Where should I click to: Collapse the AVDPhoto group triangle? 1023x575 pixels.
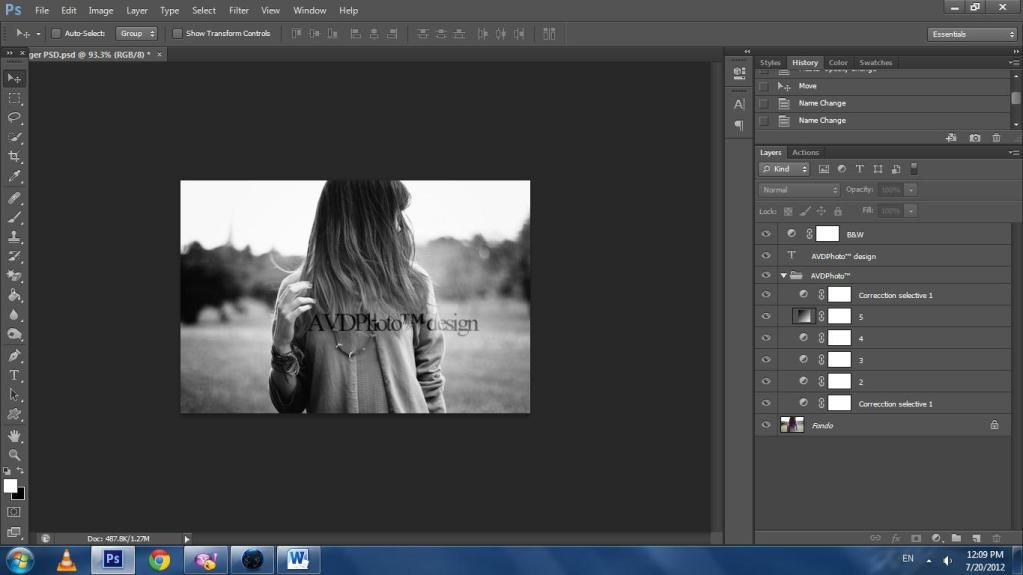(x=783, y=275)
